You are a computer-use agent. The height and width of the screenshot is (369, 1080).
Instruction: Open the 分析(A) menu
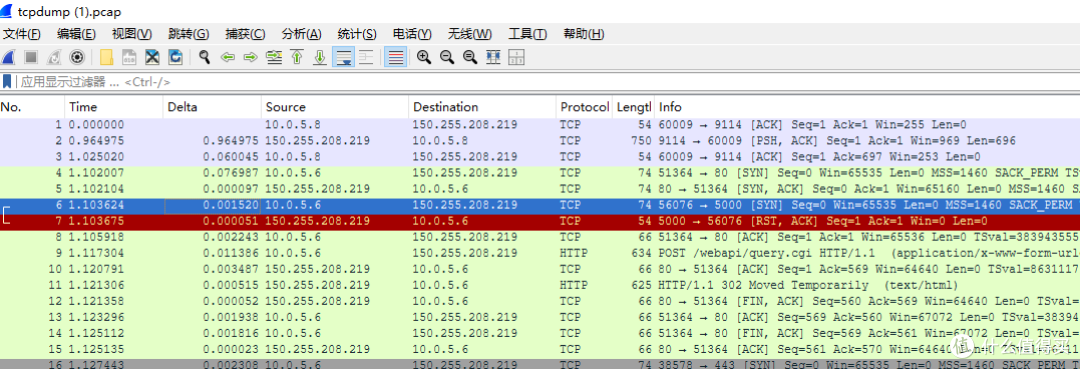tap(302, 34)
